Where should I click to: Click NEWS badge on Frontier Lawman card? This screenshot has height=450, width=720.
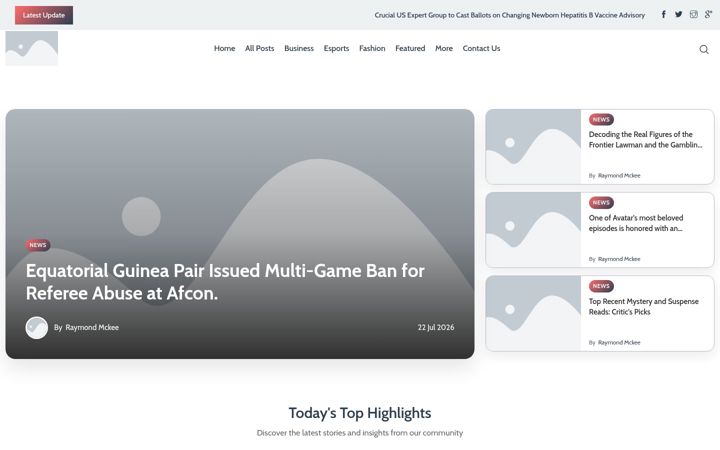click(x=602, y=119)
